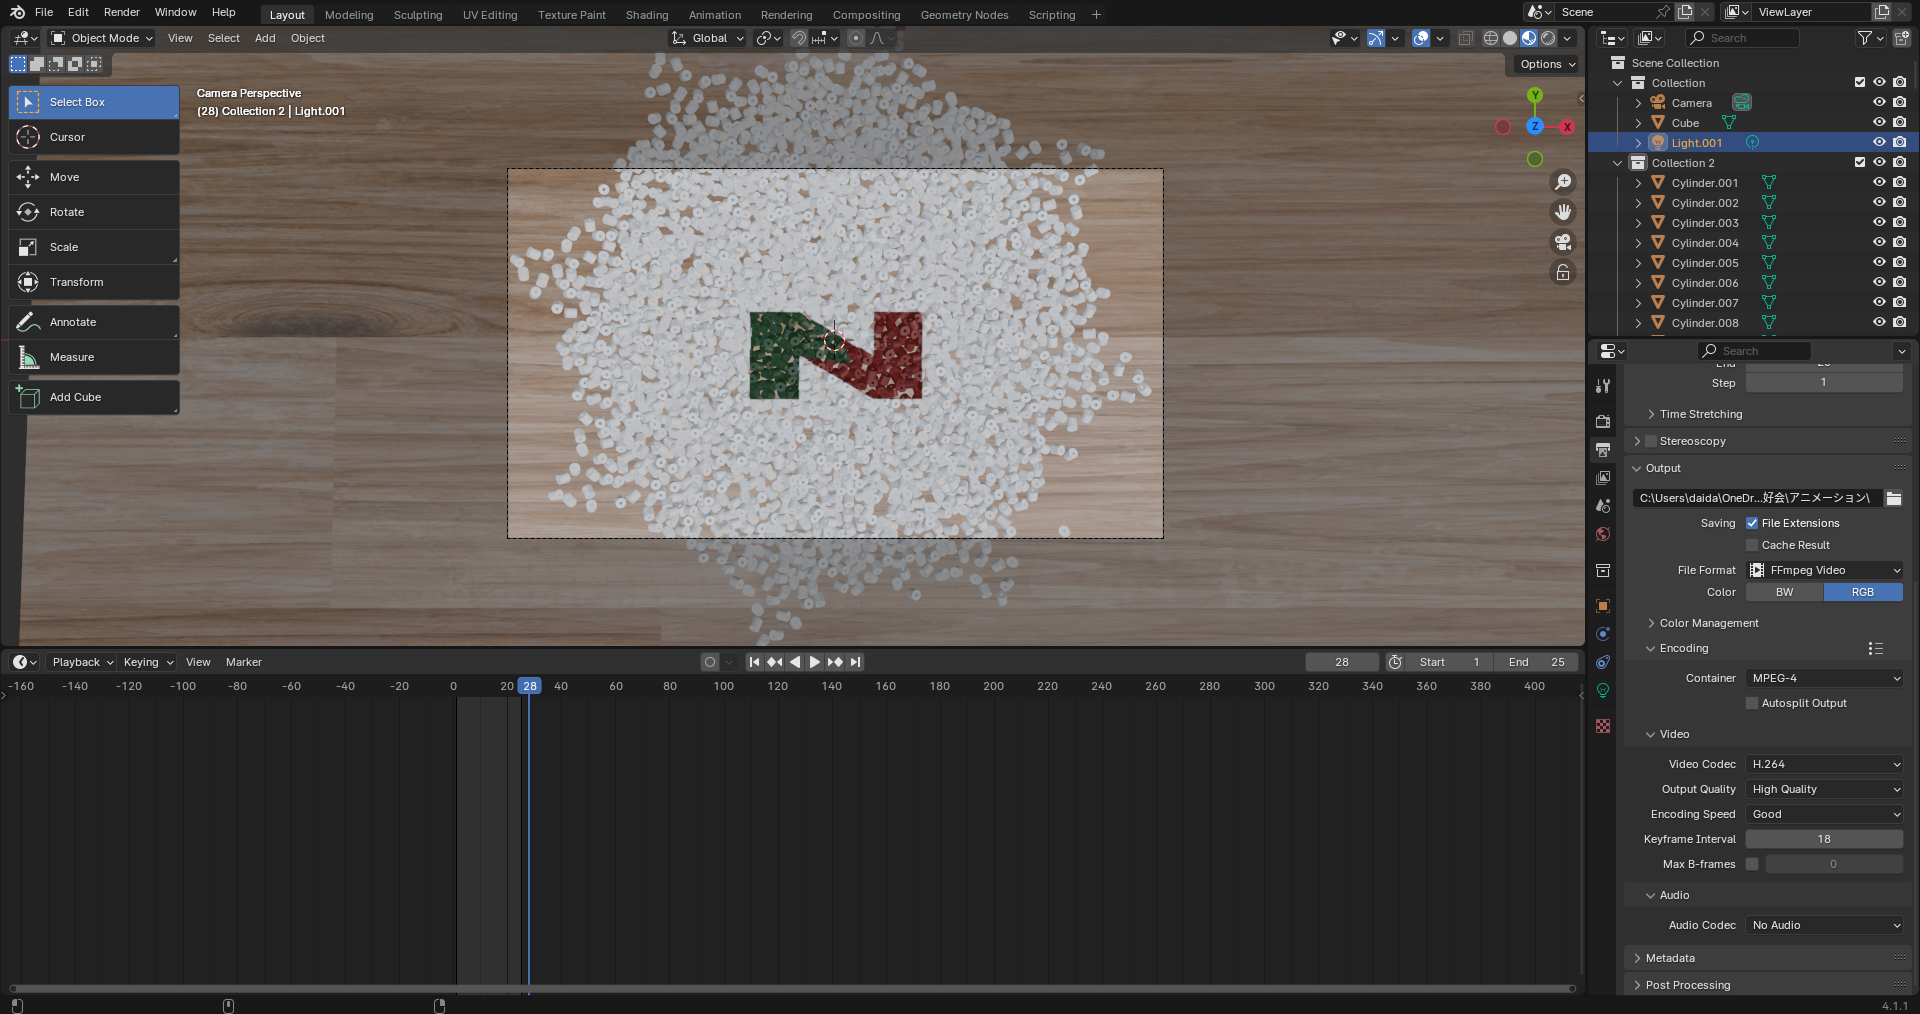Click the play animation button
Image resolution: width=1920 pixels, height=1014 pixels.
[815, 662]
